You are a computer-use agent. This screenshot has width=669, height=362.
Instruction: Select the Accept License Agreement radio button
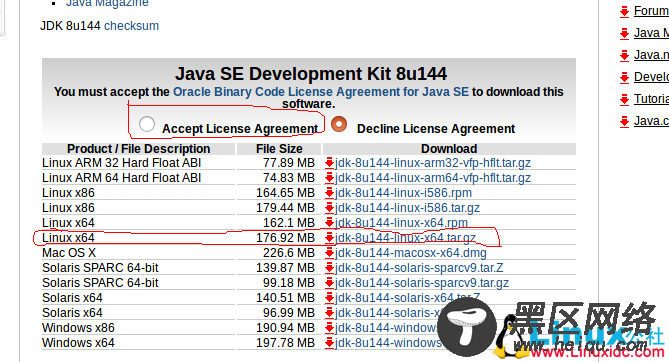[x=147, y=124]
